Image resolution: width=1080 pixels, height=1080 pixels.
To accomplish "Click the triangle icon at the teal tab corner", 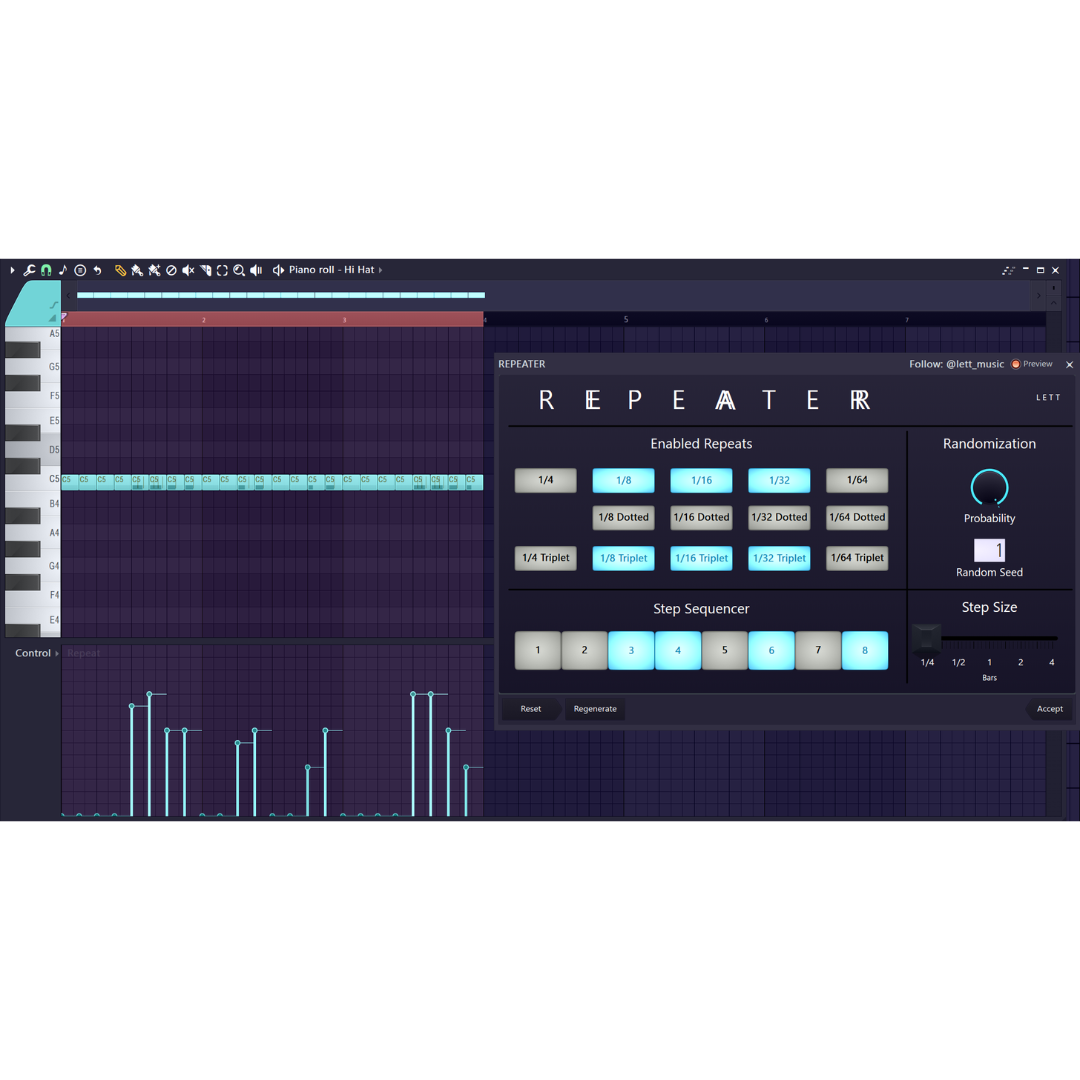I will pos(53,318).
